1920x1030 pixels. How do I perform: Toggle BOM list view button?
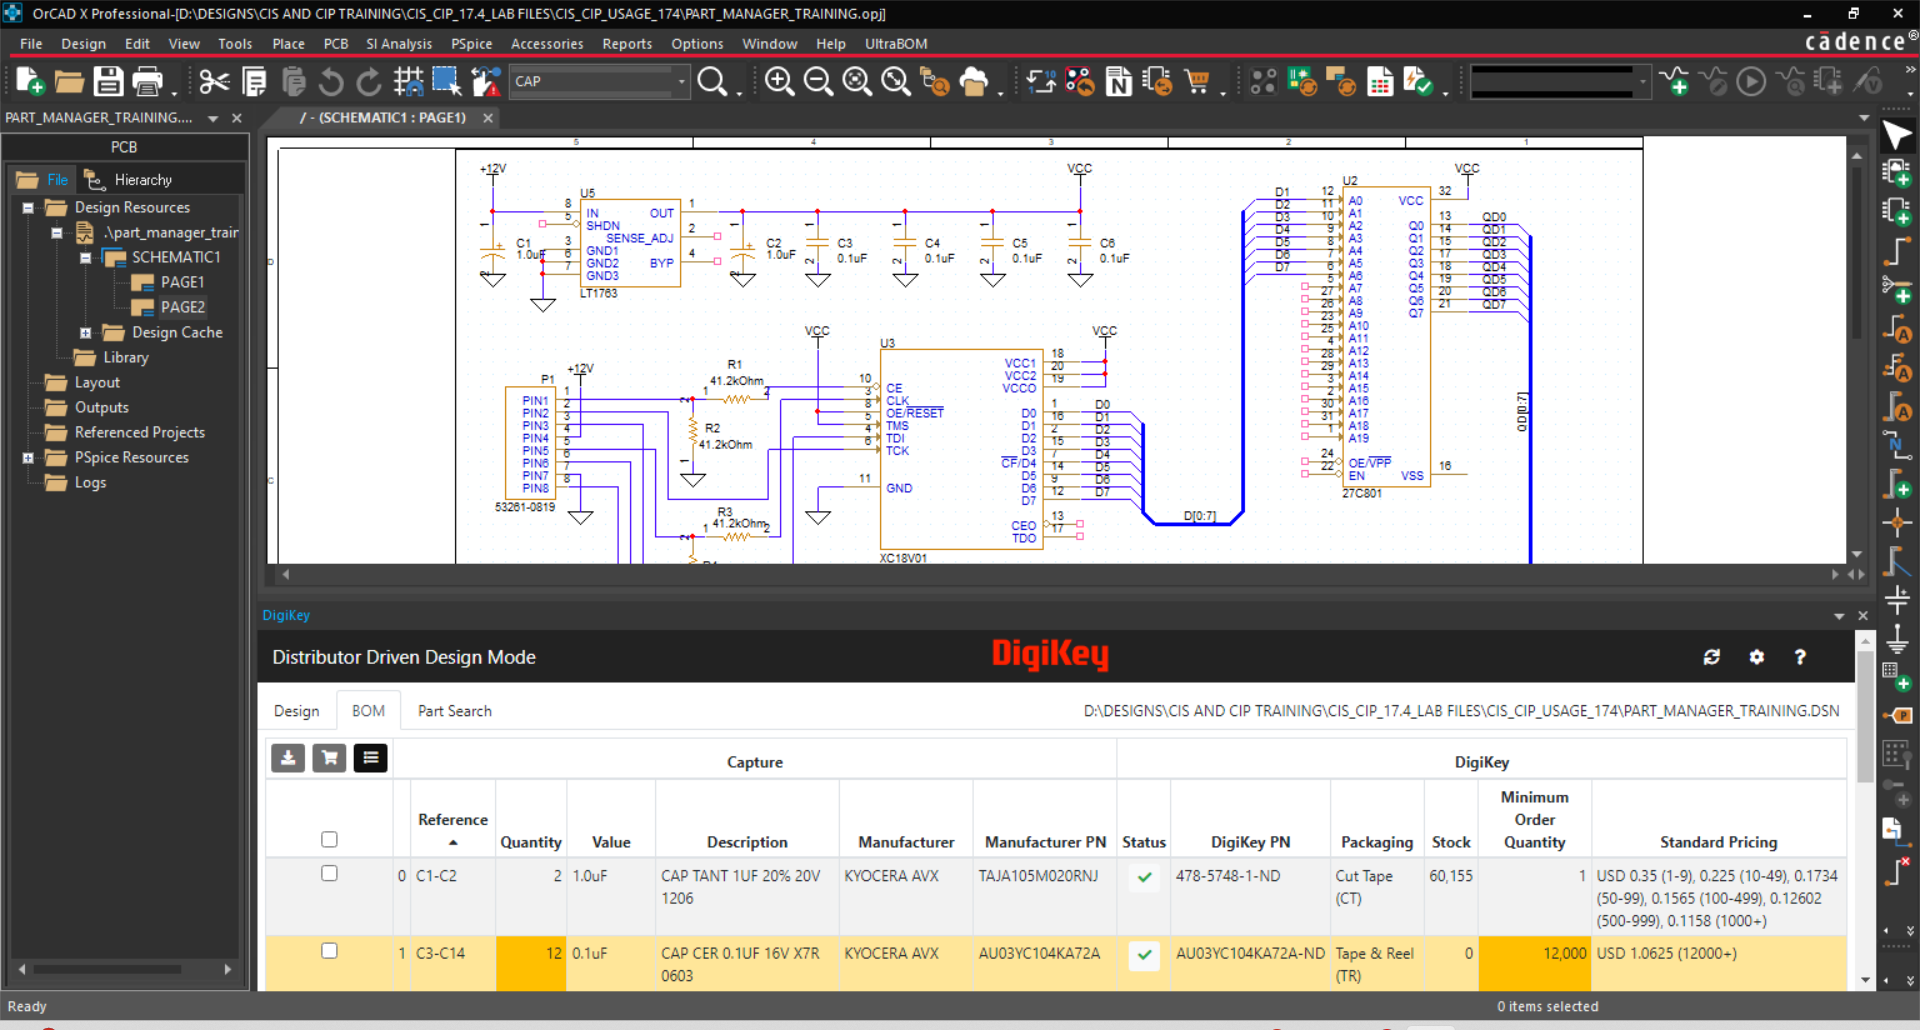[370, 758]
